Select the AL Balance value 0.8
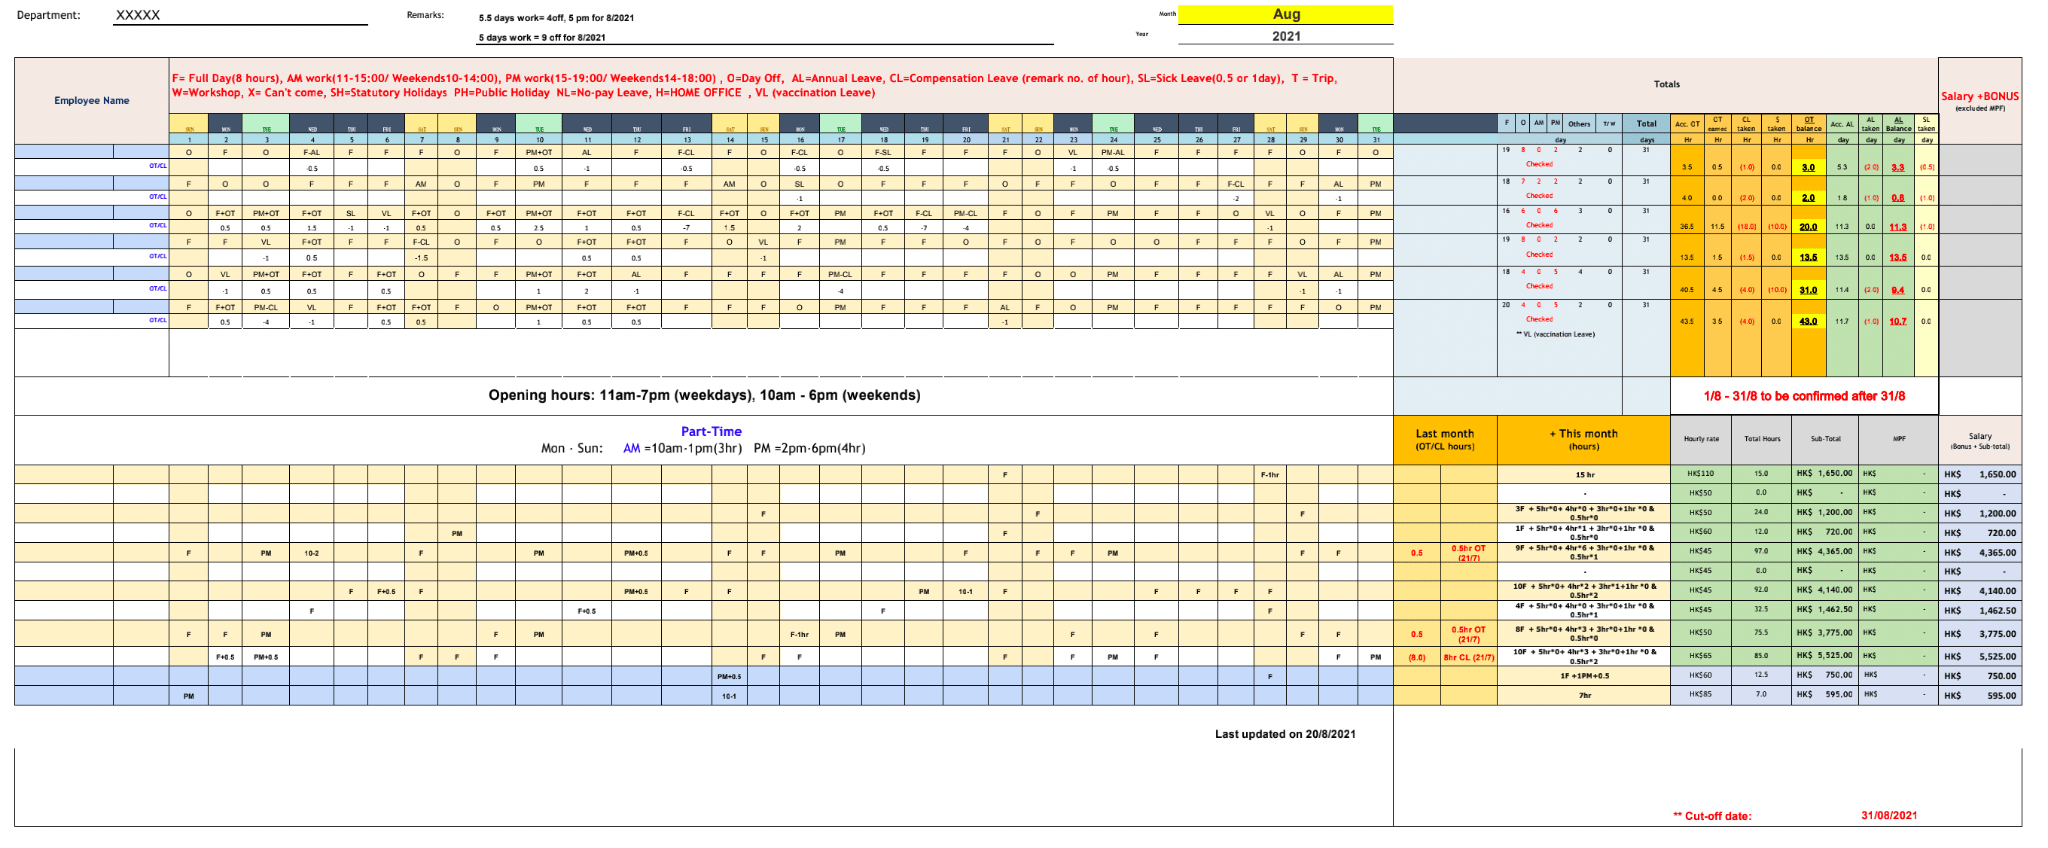Viewport: 2048px width, 848px height. 1898,198
